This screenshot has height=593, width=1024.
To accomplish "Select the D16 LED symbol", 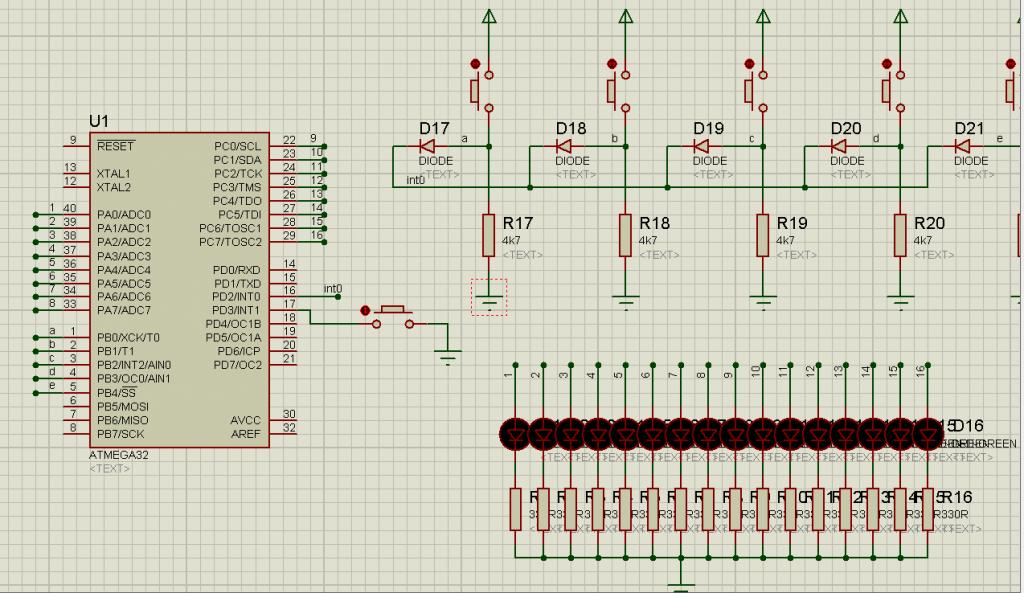I will [x=927, y=434].
